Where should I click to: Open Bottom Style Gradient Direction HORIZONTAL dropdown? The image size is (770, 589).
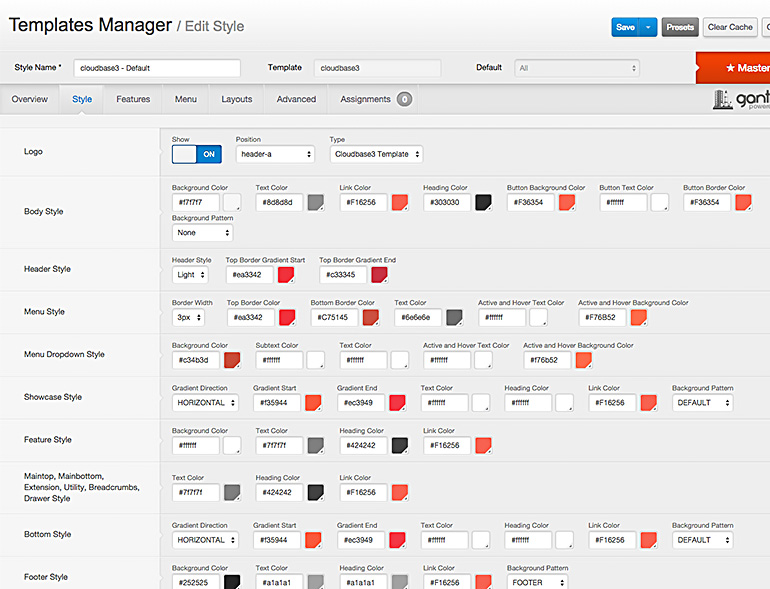pos(205,540)
